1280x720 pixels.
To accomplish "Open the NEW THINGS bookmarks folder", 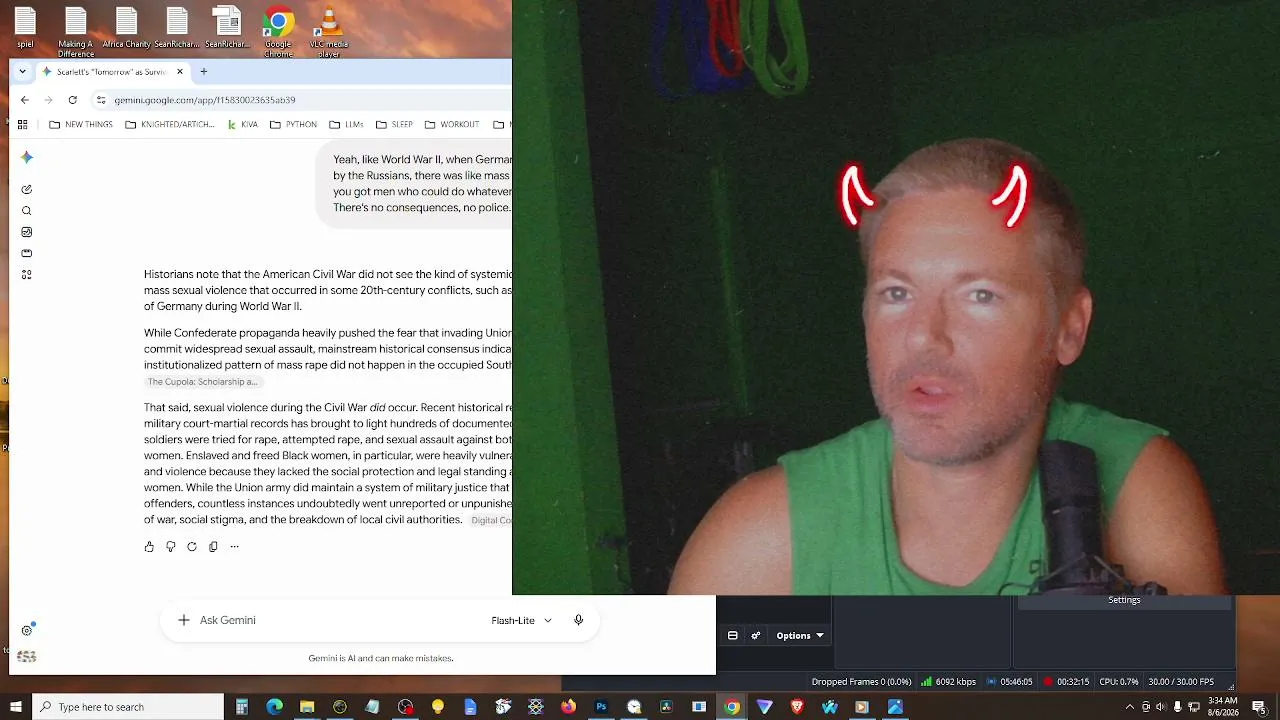I will click(81, 125).
